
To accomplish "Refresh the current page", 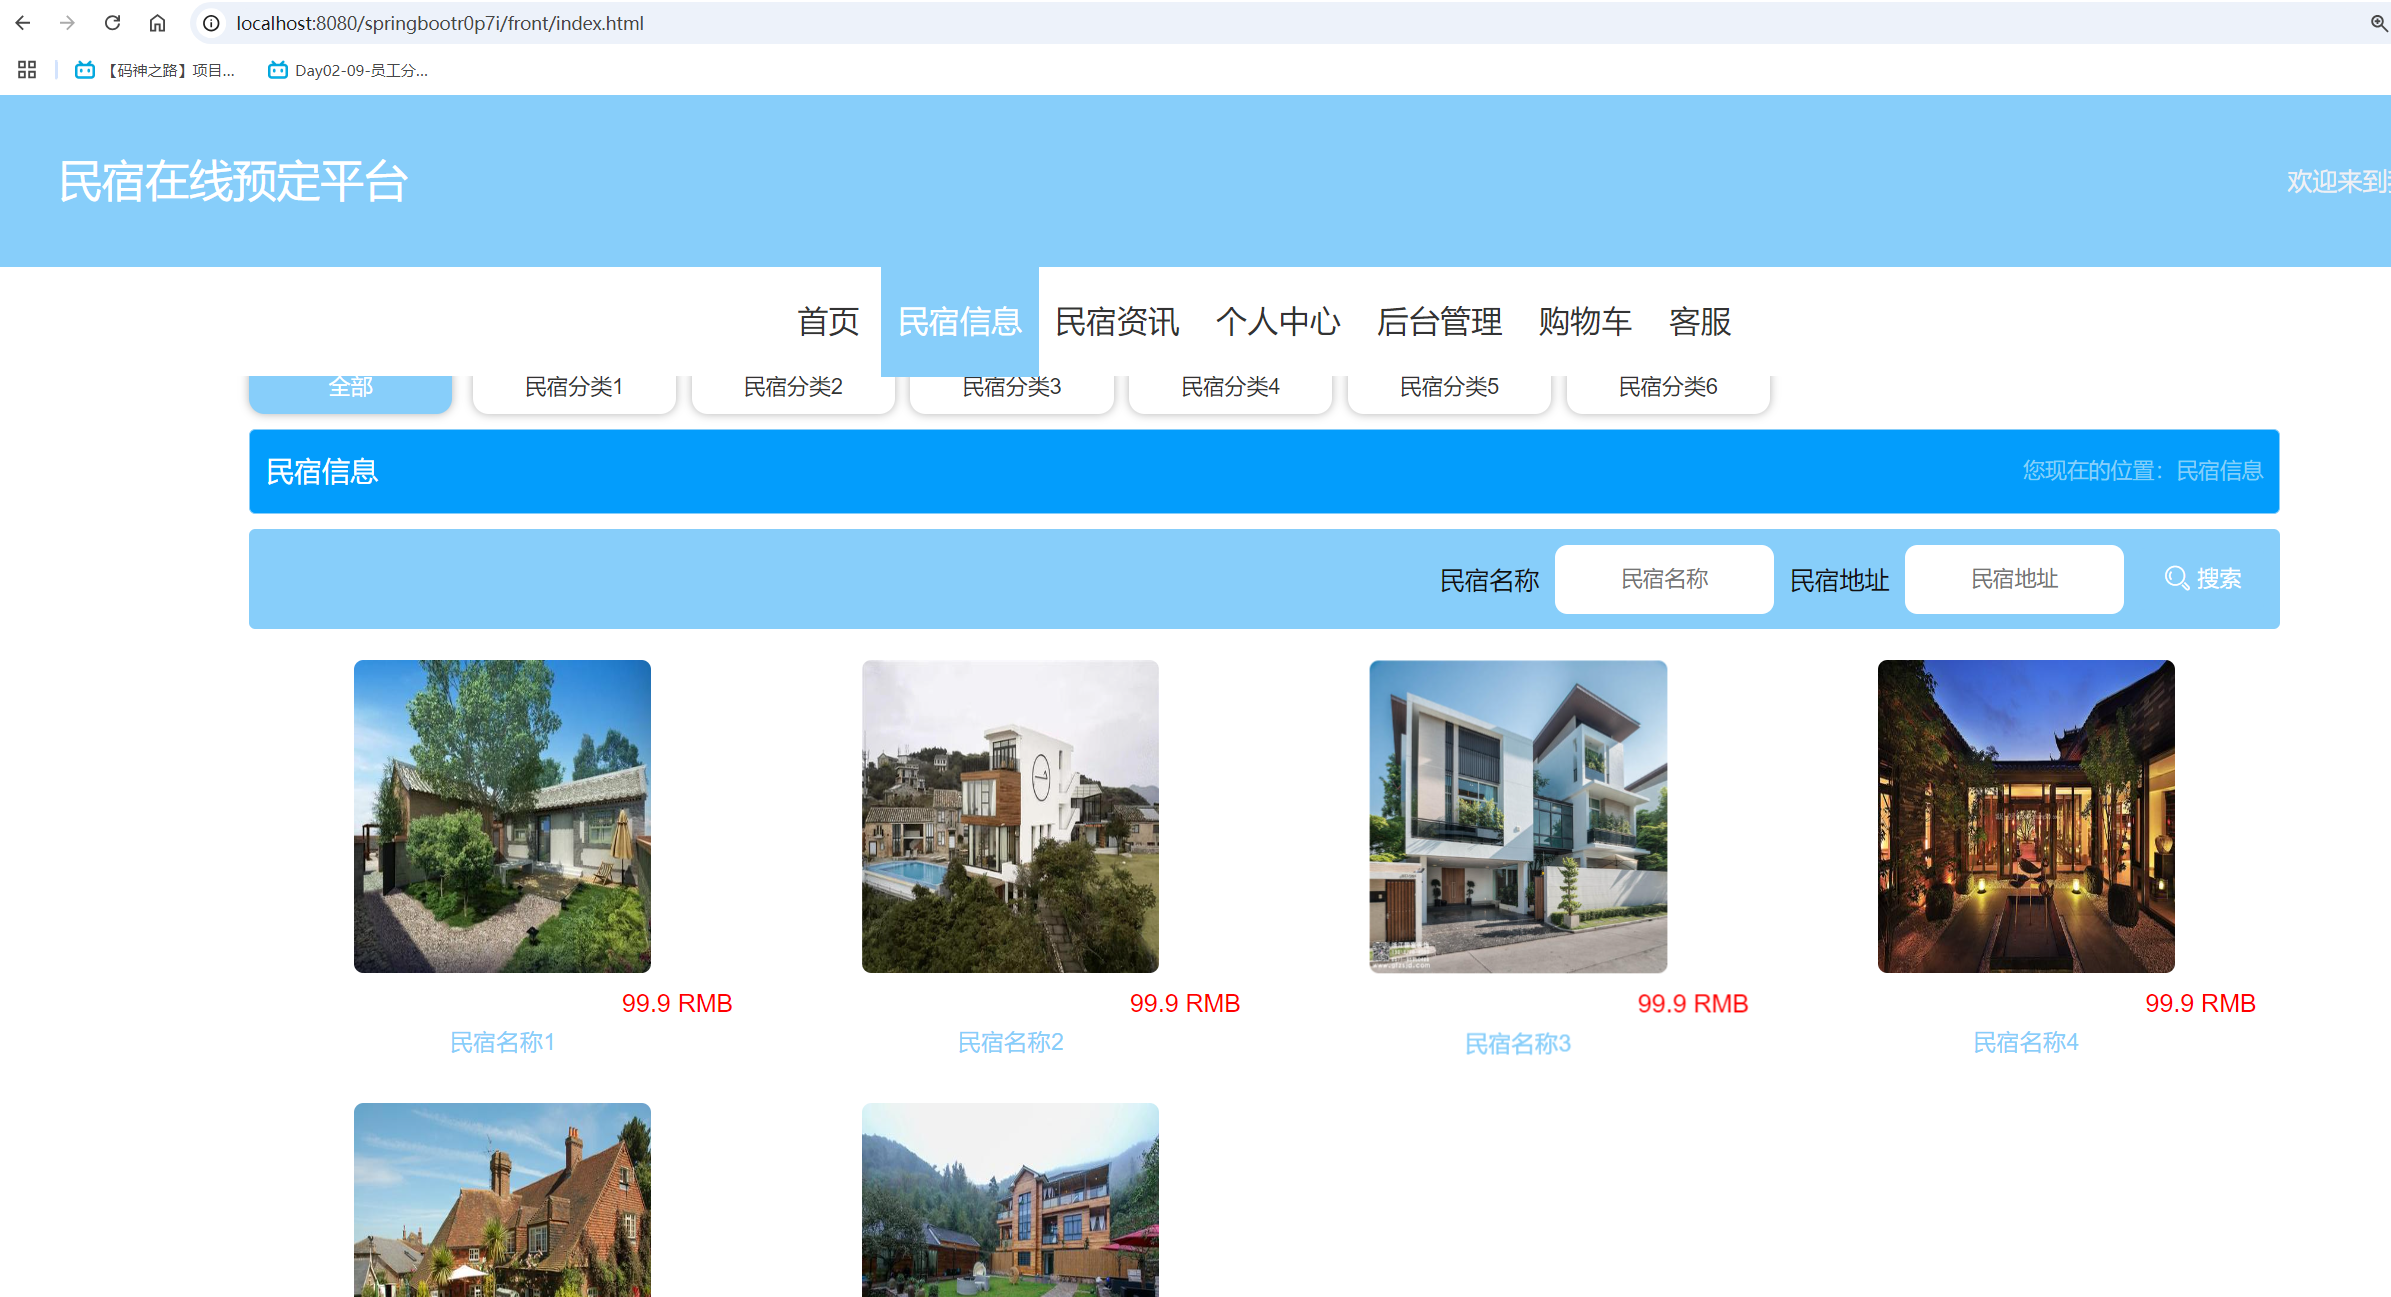I will click(112, 23).
